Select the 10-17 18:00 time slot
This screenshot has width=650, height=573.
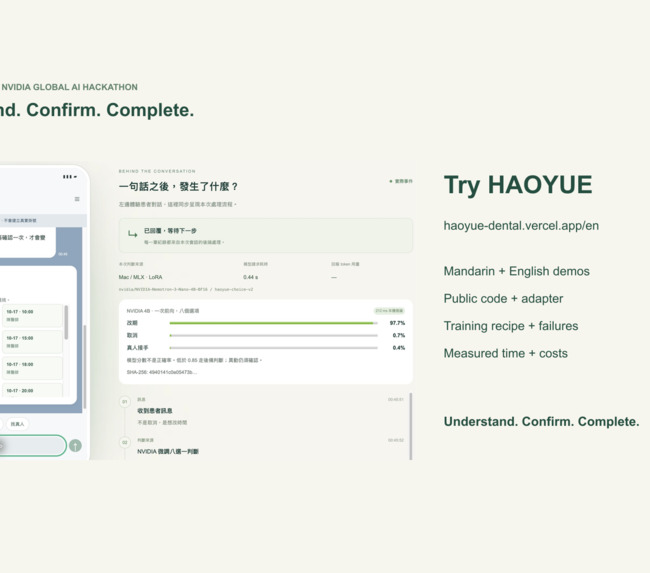click(x=33, y=368)
